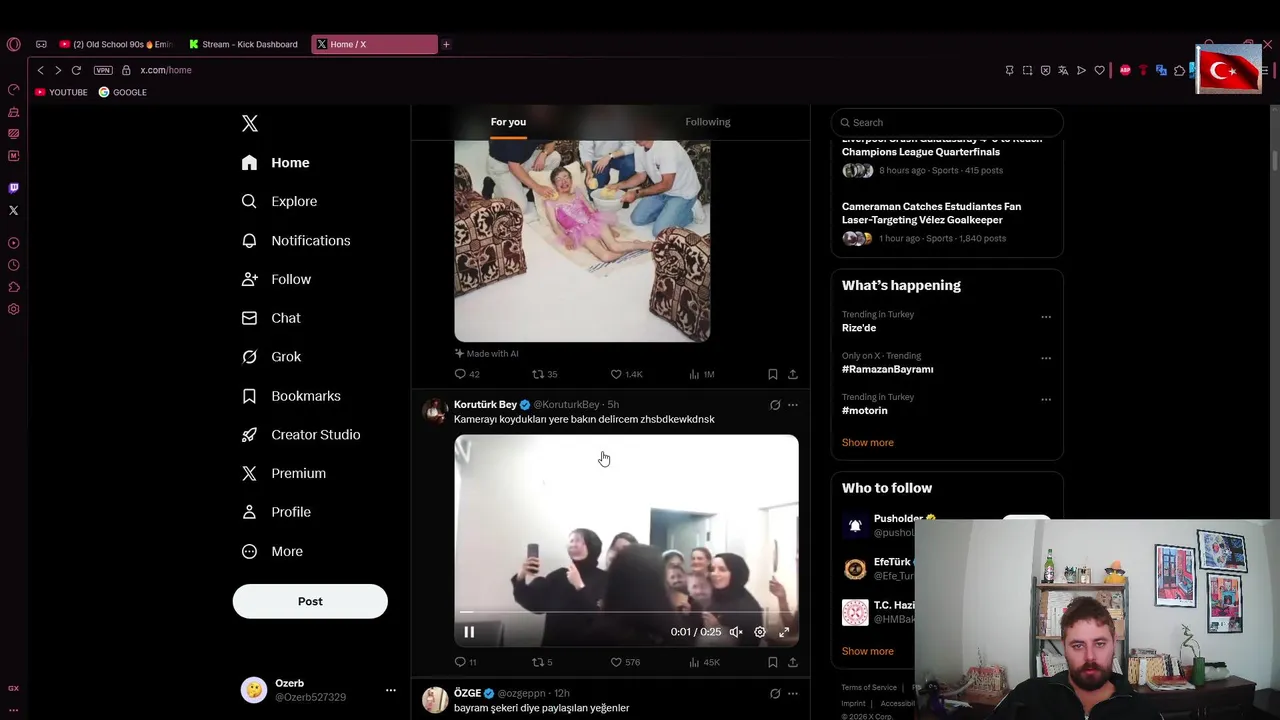Screen dimensions: 1280x720
Task: Open the ABP adblock extension
Action: point(1125,70)
